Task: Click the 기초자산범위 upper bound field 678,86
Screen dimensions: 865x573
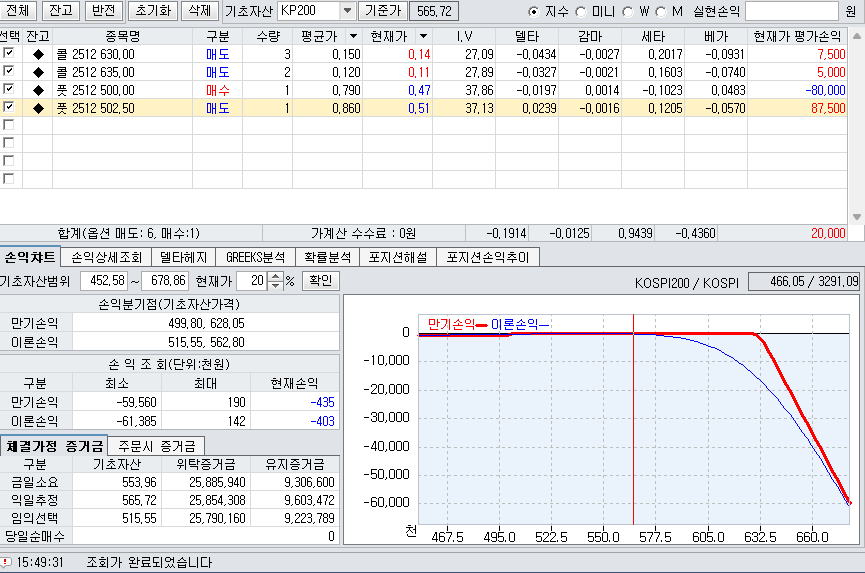Action: pyautogui.click(x=165, y=281)
